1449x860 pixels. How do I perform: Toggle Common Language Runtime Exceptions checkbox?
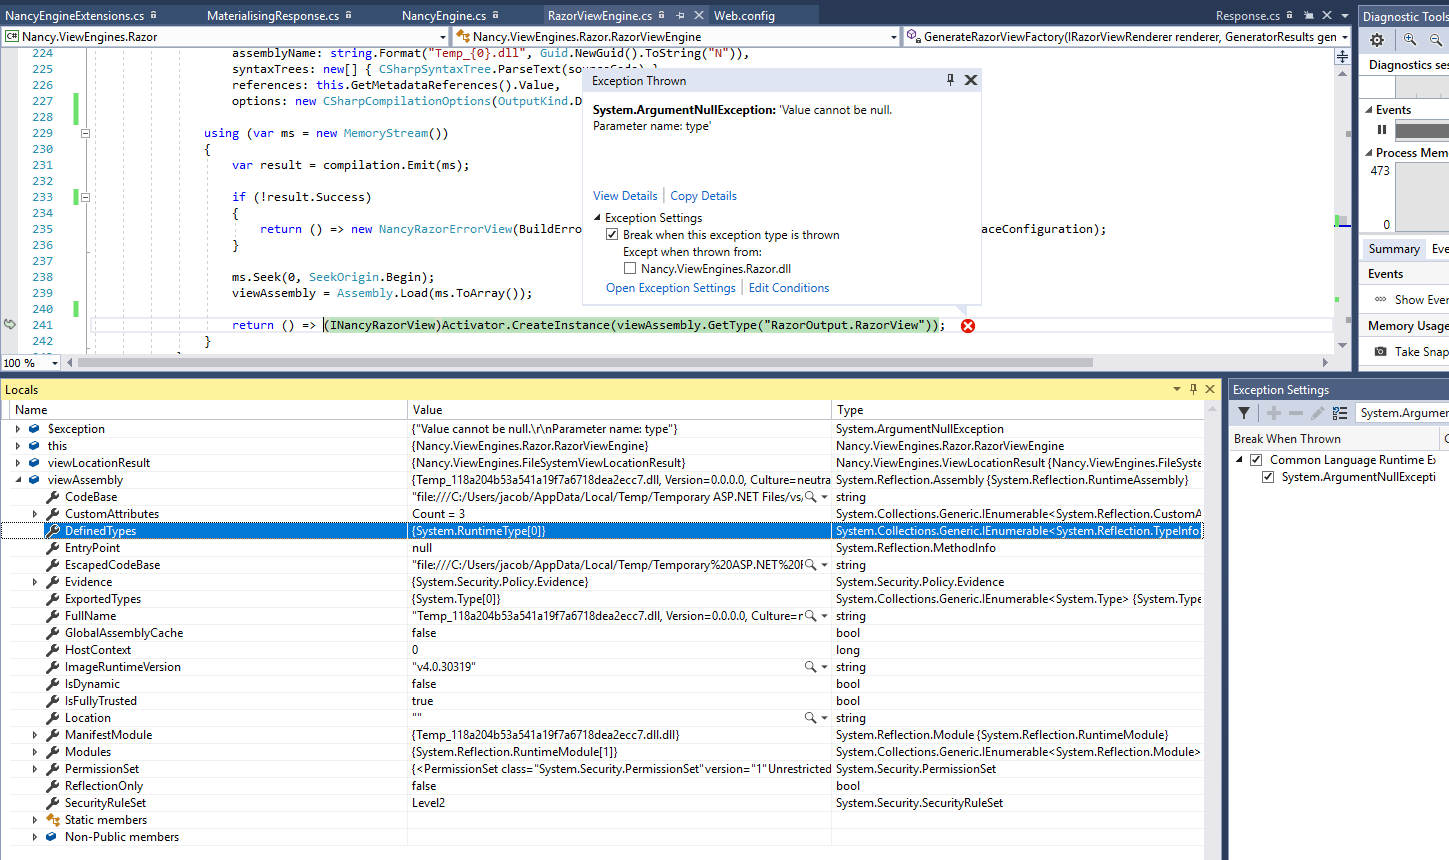click(1256, 460)
